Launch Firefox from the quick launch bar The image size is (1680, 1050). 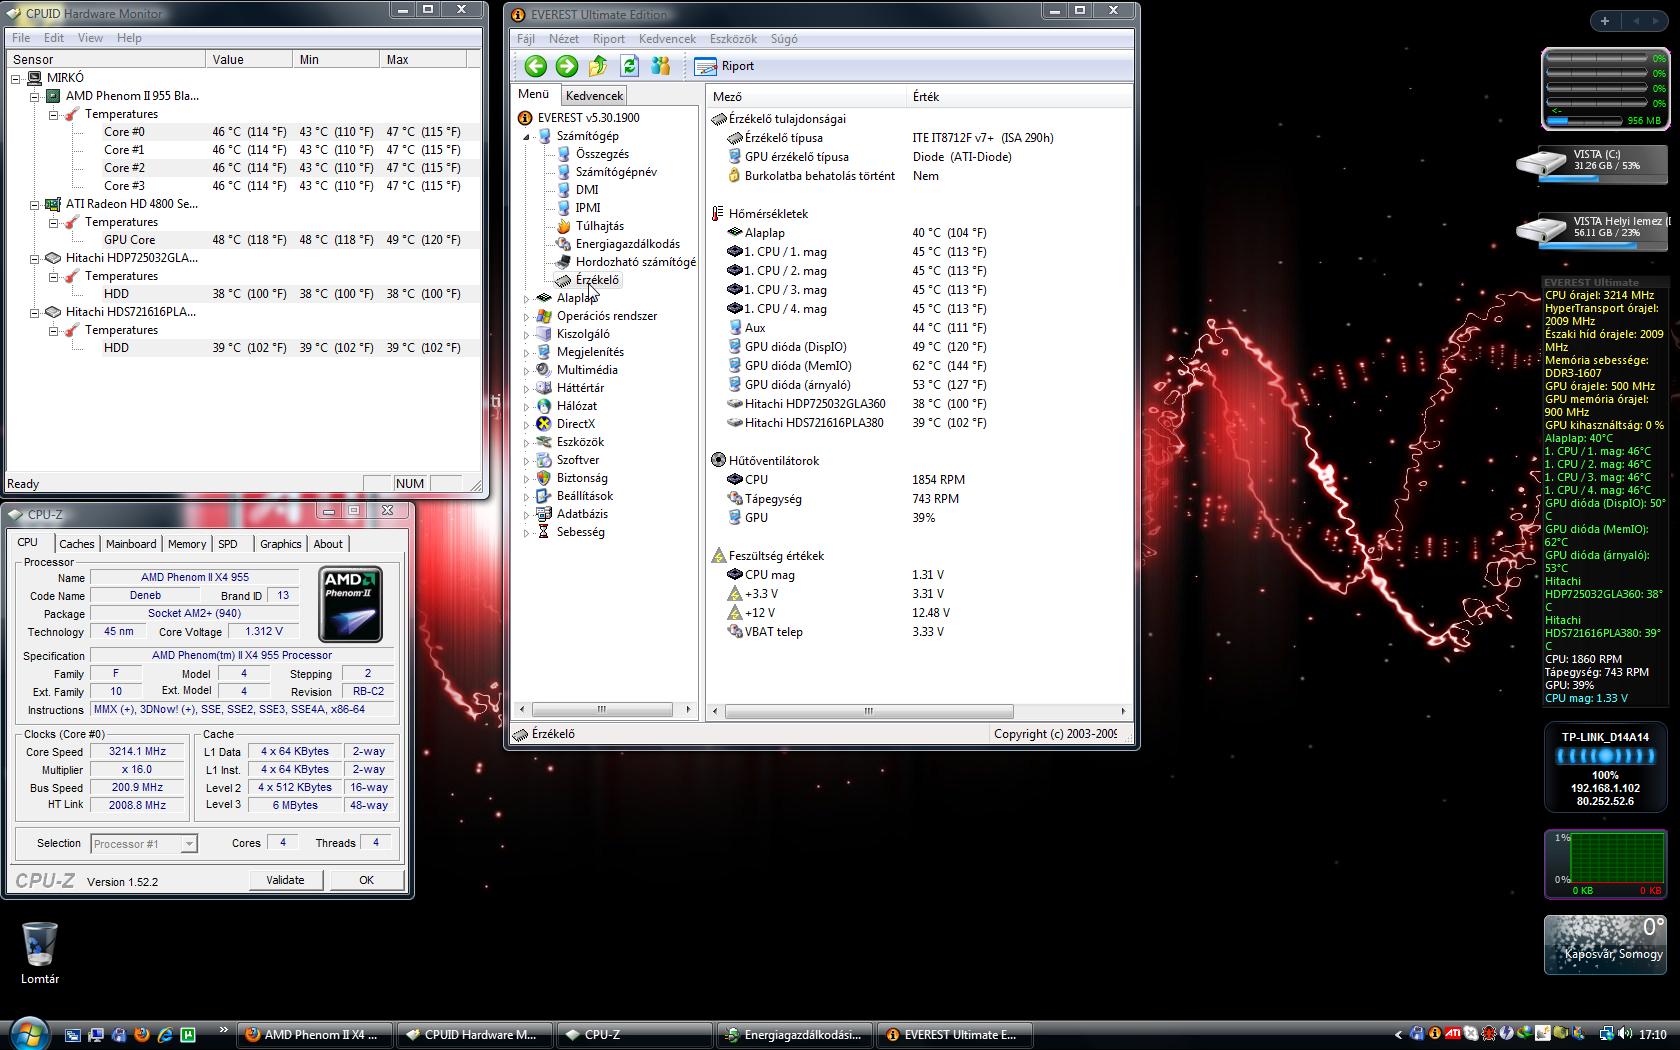[141, 1035]
